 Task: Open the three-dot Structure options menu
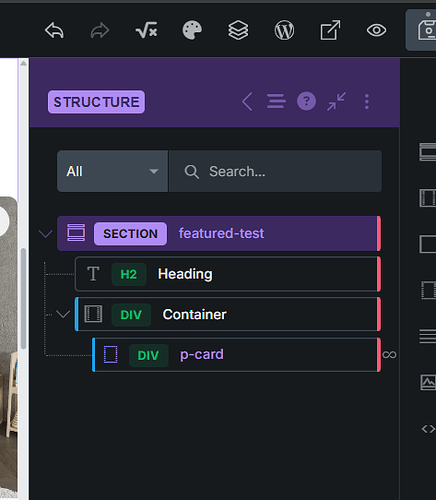pyautogui.click(x=367, y=101)
